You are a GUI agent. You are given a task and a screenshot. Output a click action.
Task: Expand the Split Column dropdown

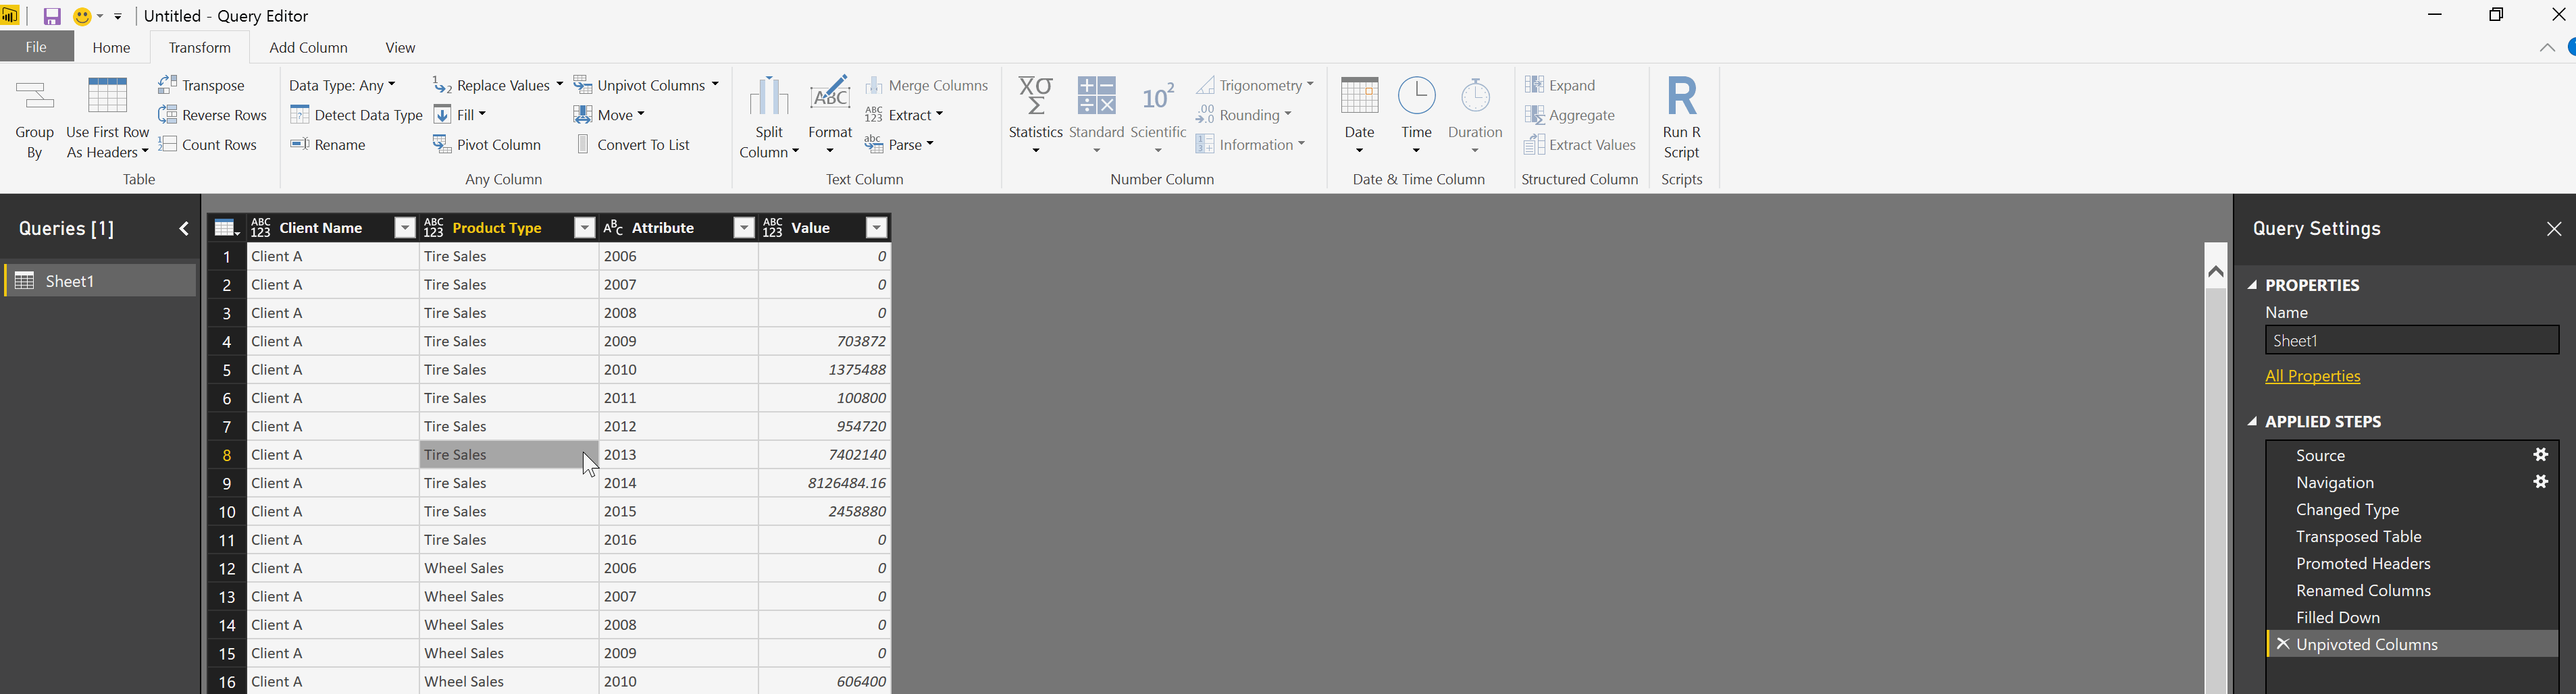[769, 153]
